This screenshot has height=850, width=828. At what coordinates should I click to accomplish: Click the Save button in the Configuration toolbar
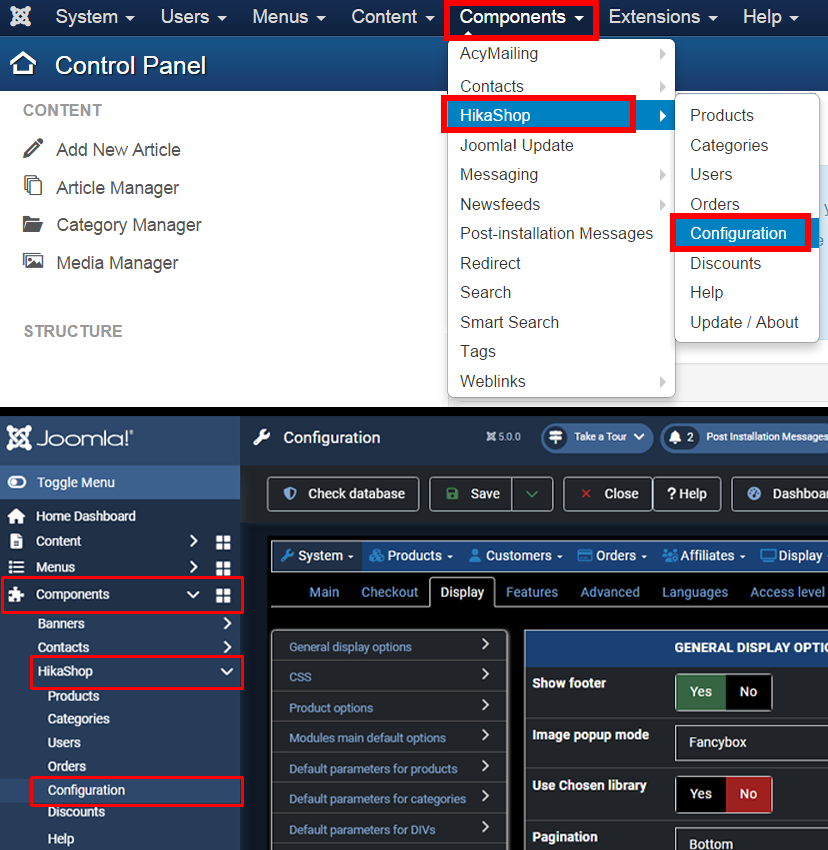click(471, 494)
